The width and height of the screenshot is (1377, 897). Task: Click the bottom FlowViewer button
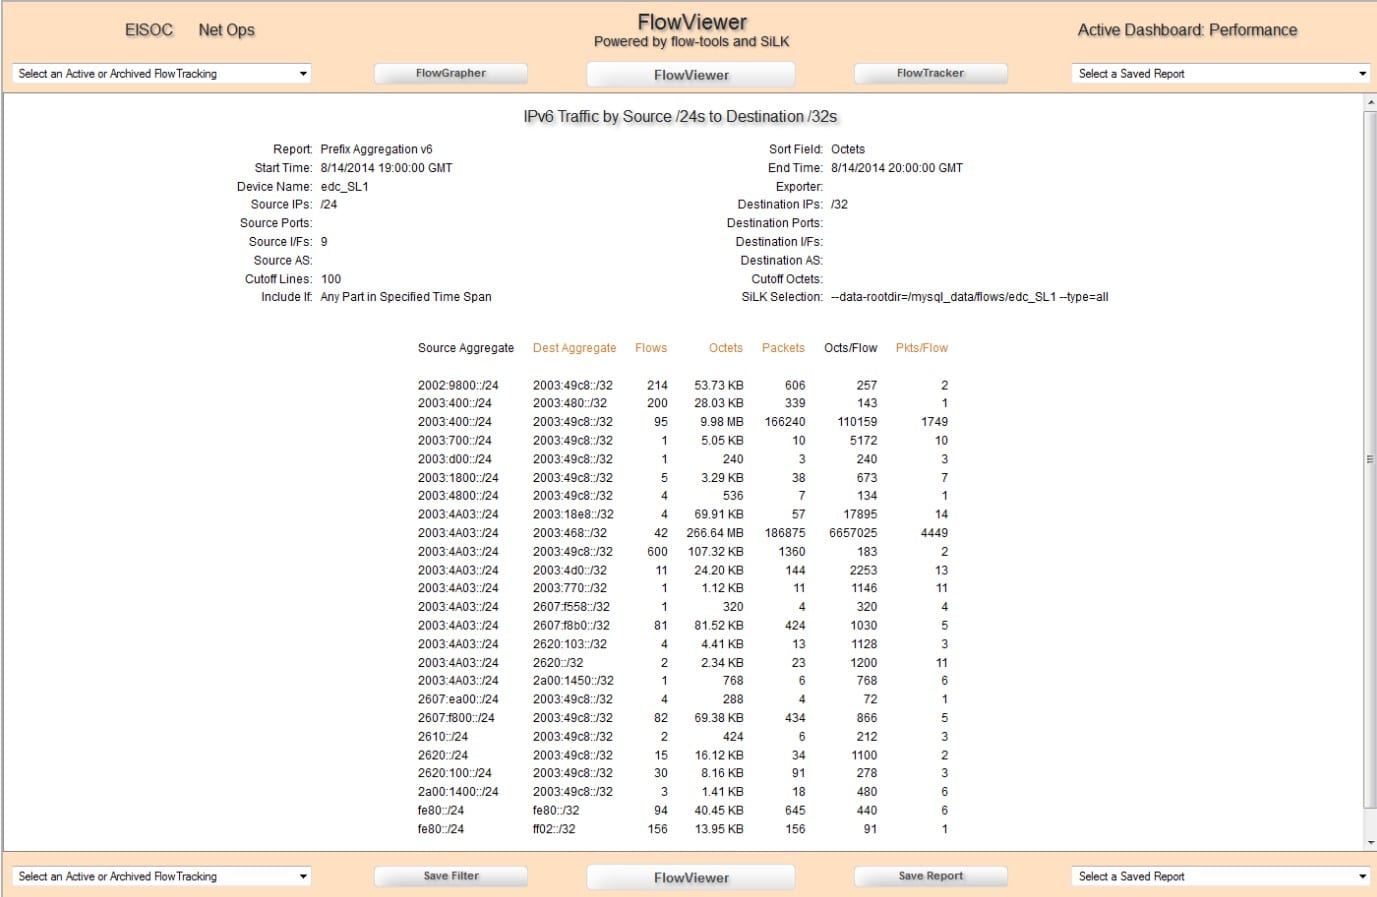pyautogui.click(x=690, y=876)
